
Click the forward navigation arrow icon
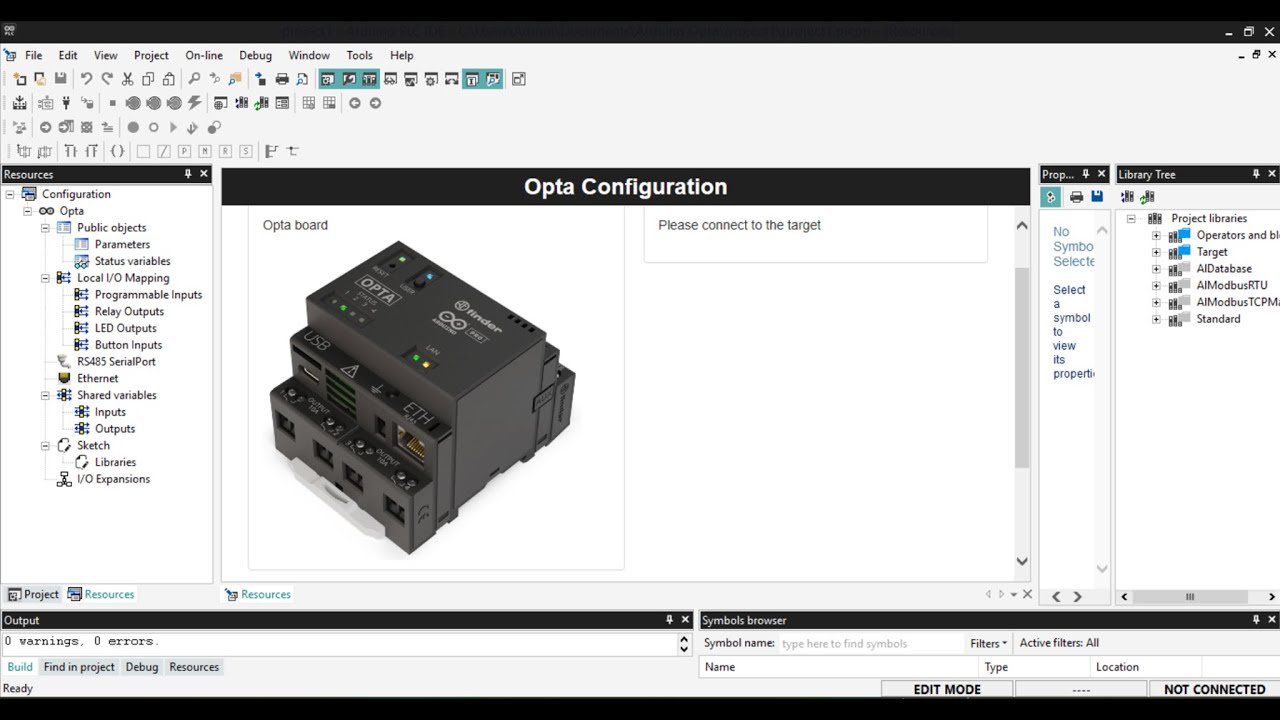(x=375, y=103)
